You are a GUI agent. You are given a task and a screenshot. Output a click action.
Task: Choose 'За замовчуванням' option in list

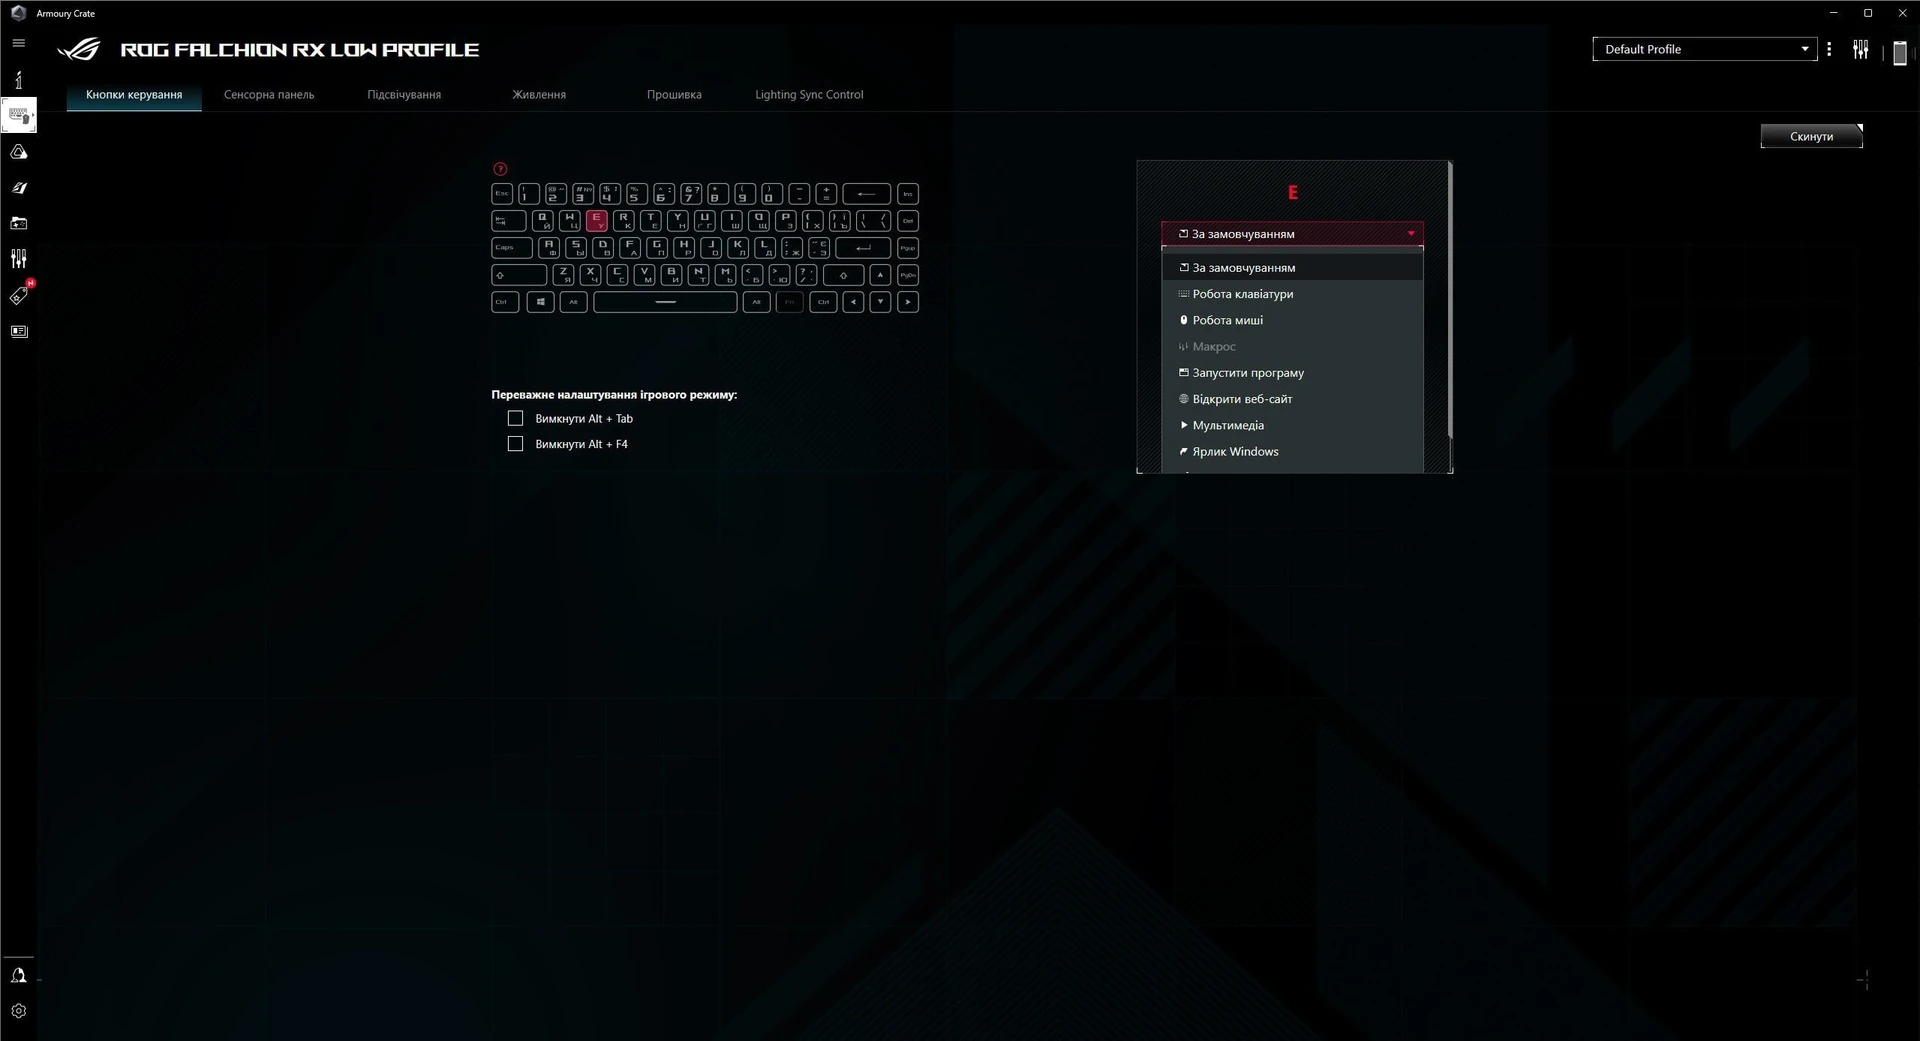[1292, 268]
